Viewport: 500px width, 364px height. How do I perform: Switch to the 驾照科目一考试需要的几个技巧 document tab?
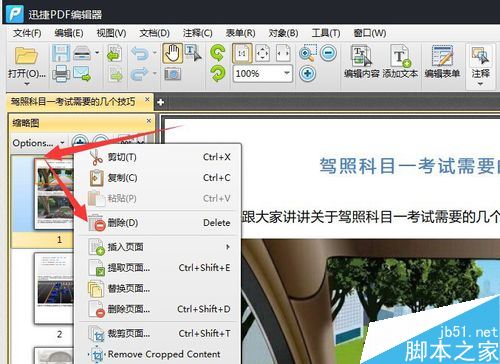click(73, 101)
